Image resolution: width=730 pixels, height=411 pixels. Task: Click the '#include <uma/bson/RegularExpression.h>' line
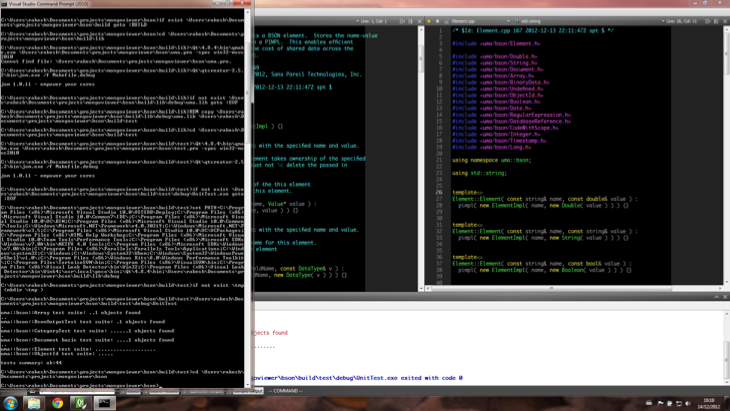[511, 115]
